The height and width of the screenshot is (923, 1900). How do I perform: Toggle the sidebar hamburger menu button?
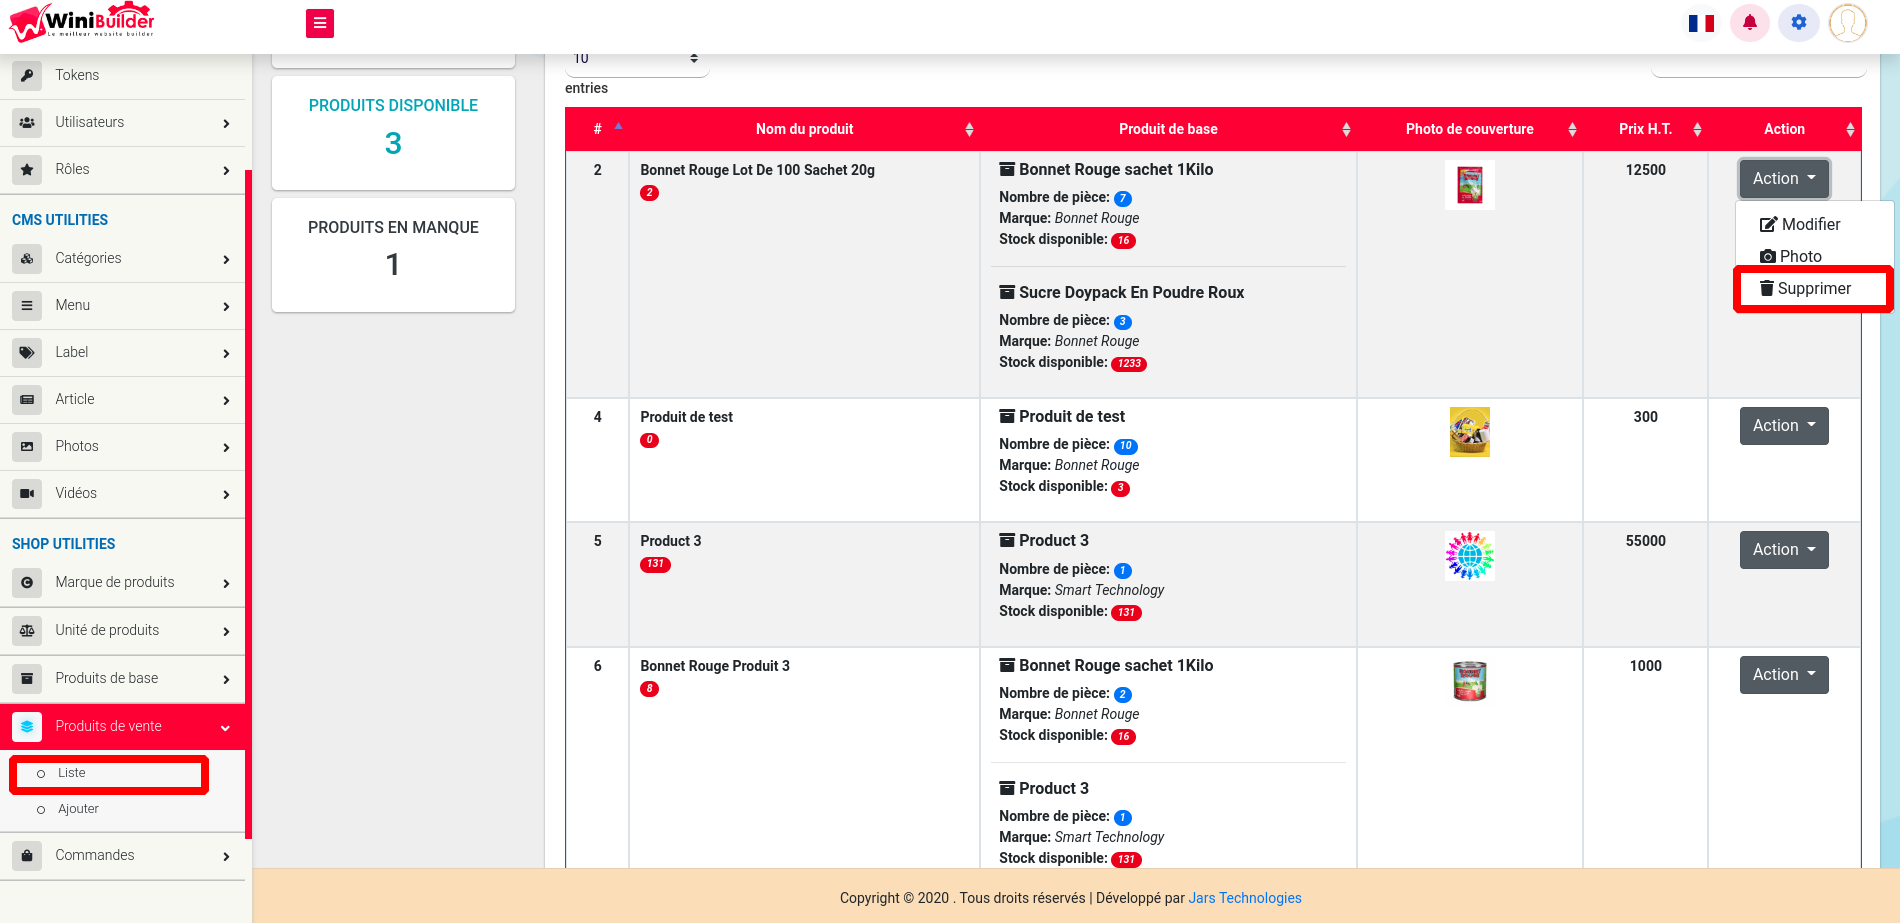click(320, 23)
